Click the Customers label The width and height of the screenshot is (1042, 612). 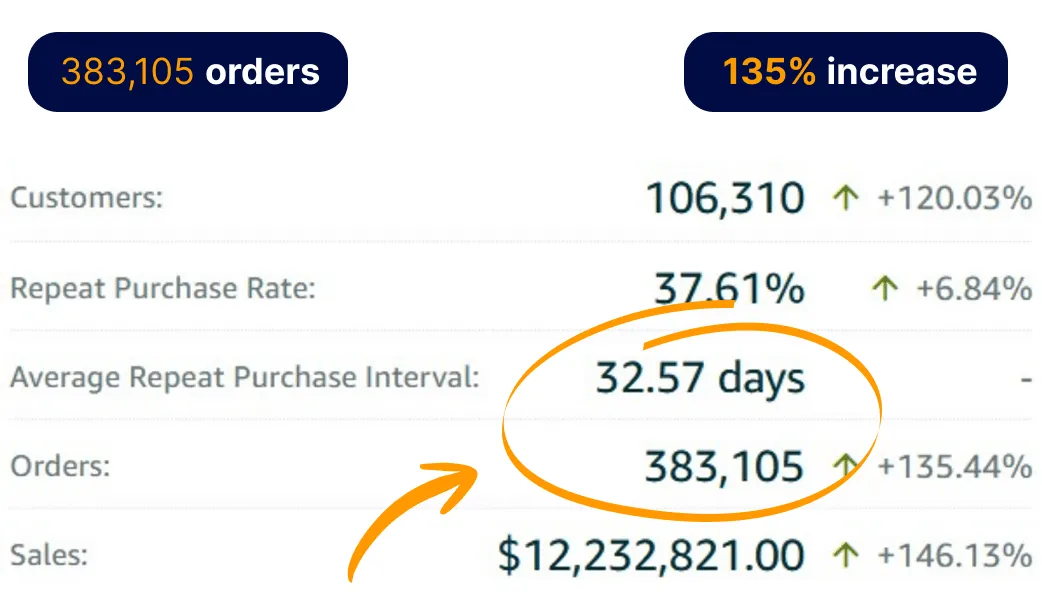click(86, 198)
